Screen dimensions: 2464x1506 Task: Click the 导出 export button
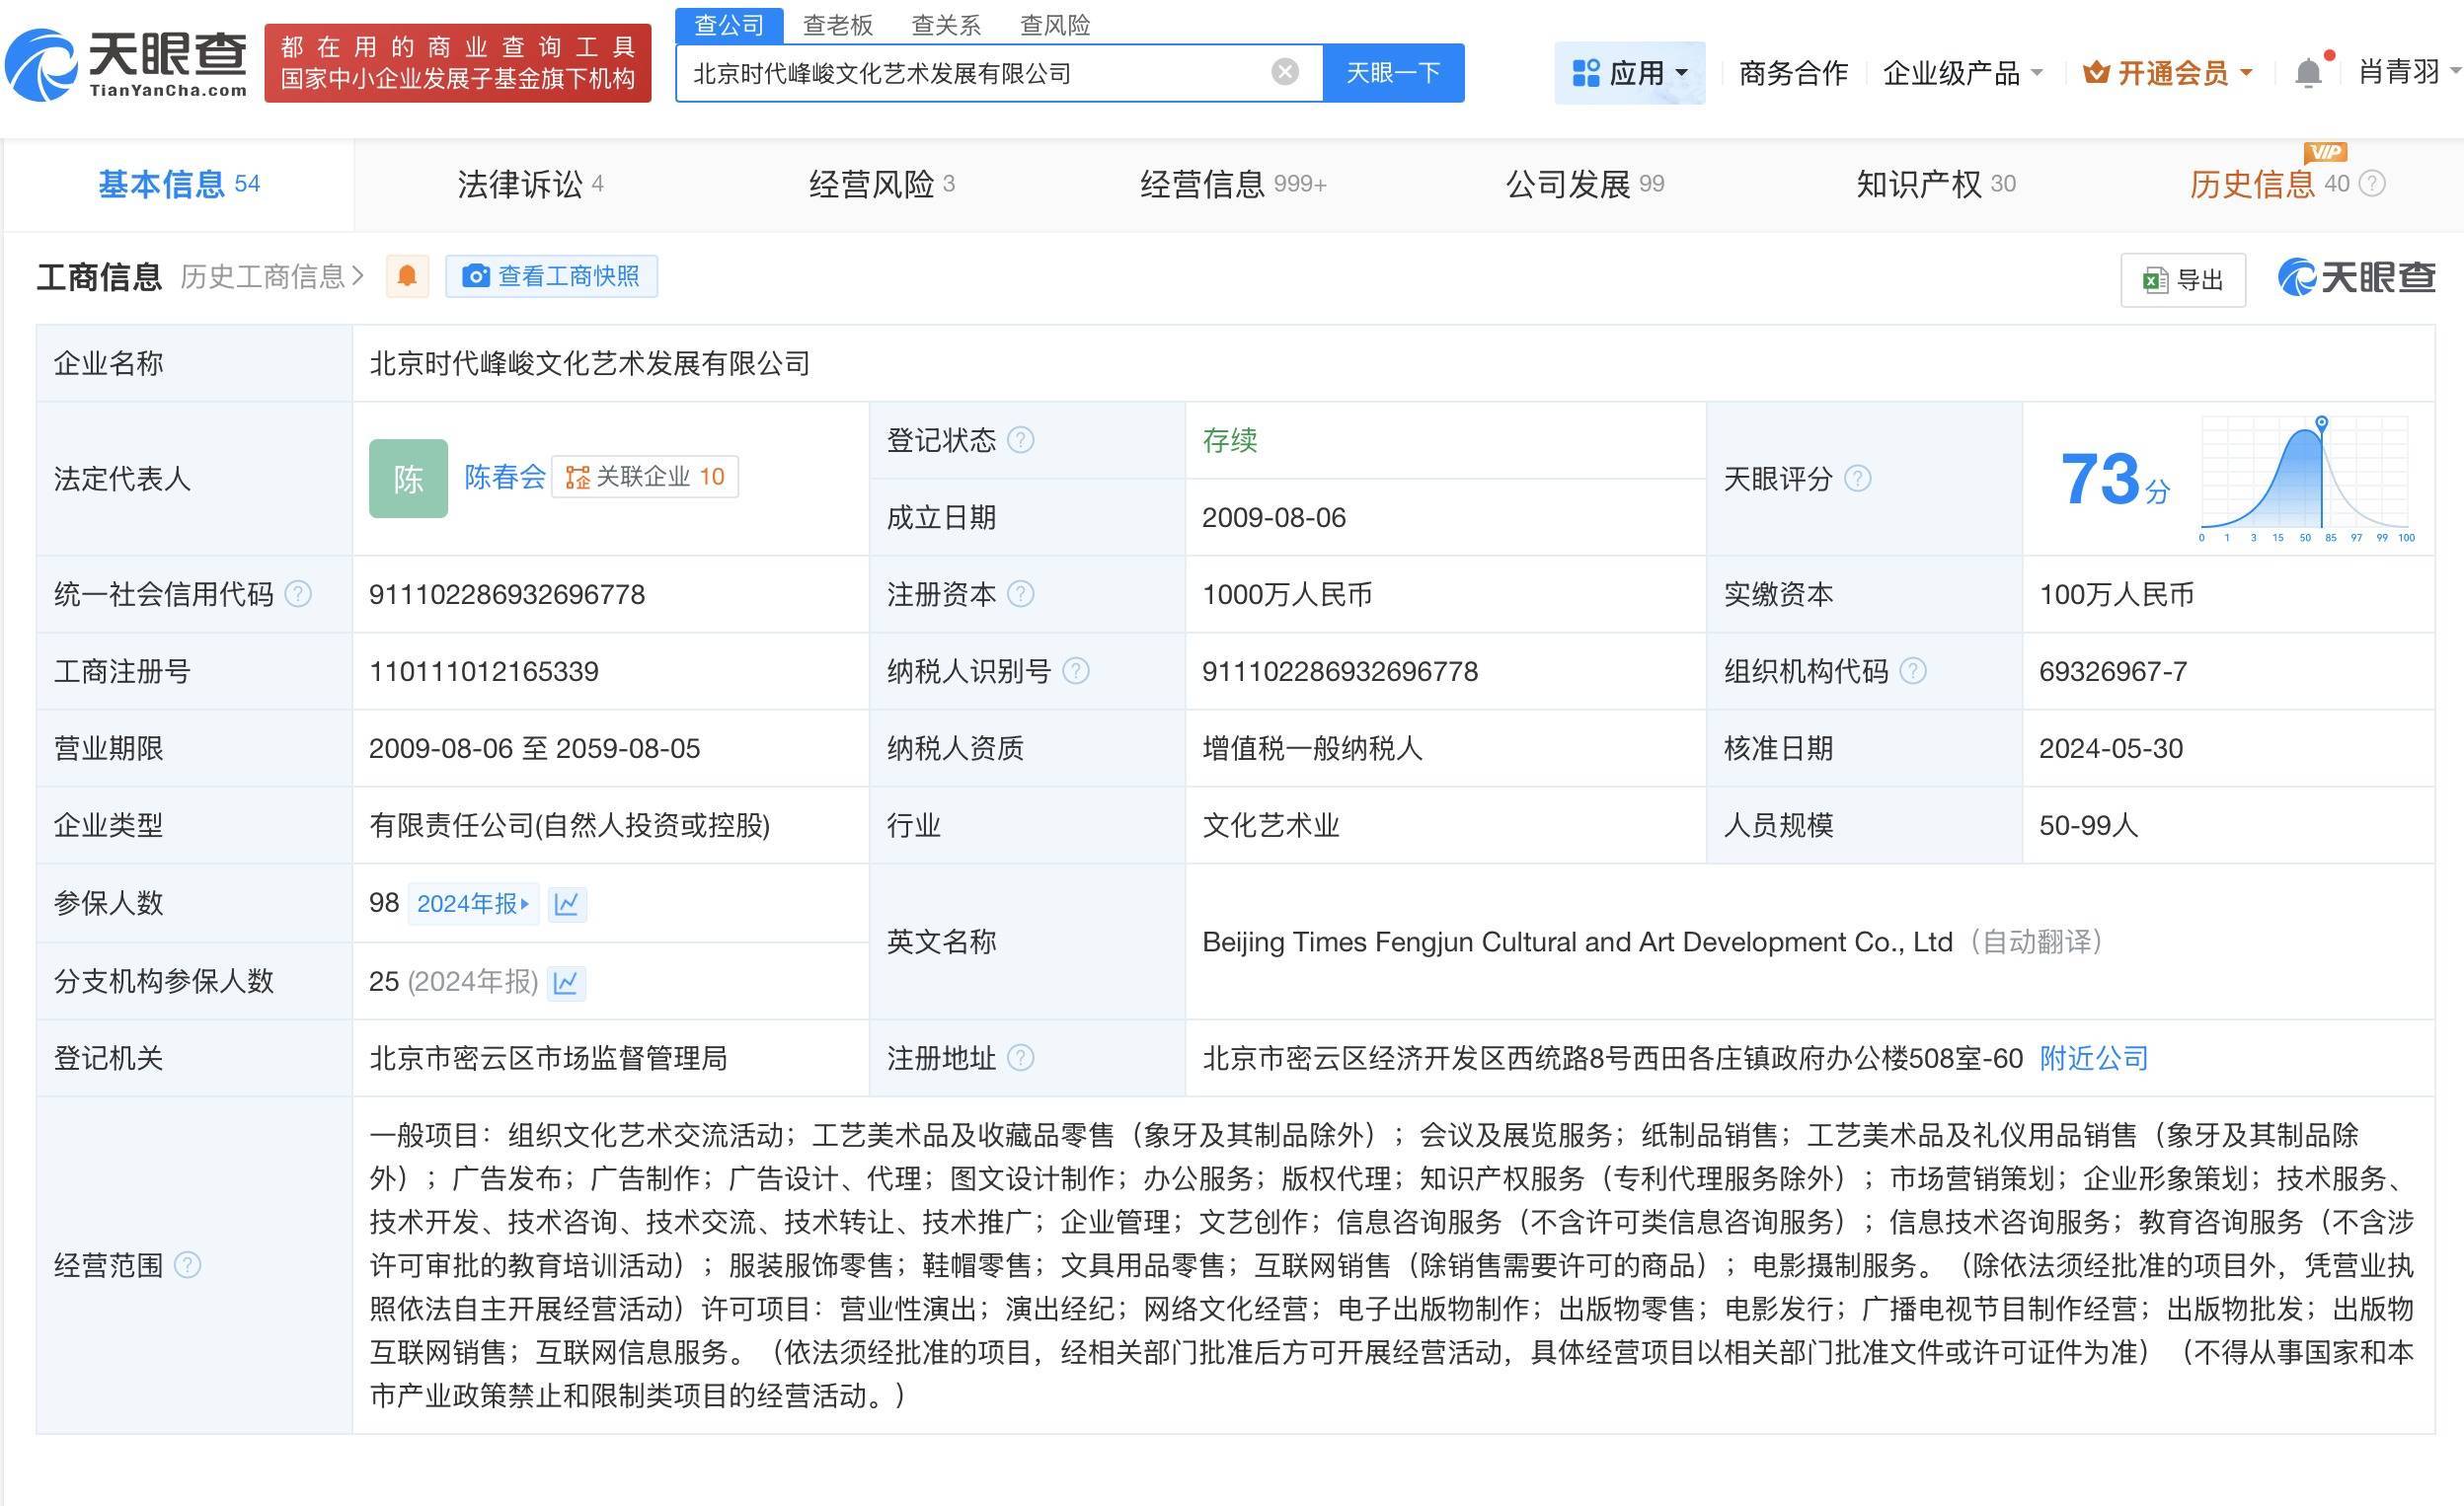(2183, 279)
